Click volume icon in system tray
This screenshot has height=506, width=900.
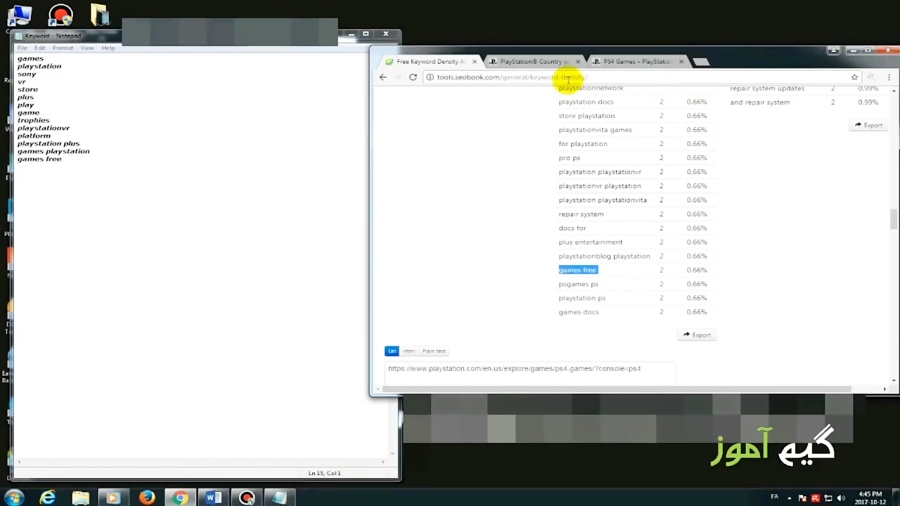(x=841, y=498)
